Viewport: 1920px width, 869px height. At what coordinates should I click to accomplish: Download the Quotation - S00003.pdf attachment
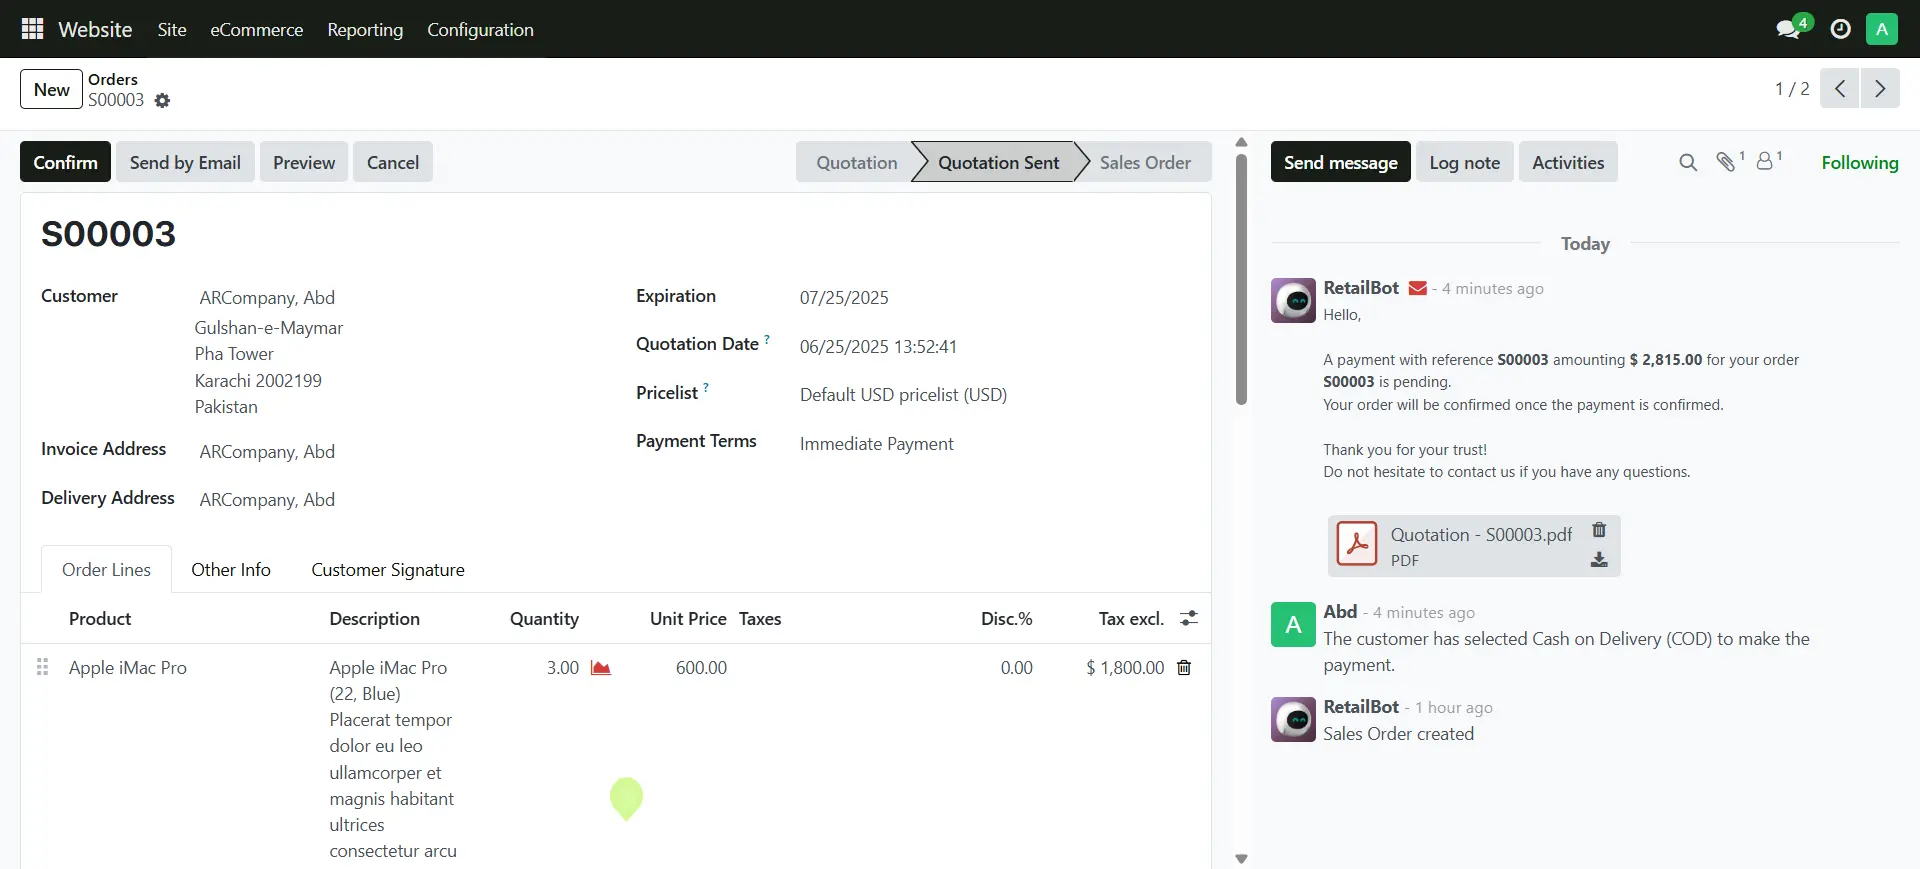point(1599,560)
